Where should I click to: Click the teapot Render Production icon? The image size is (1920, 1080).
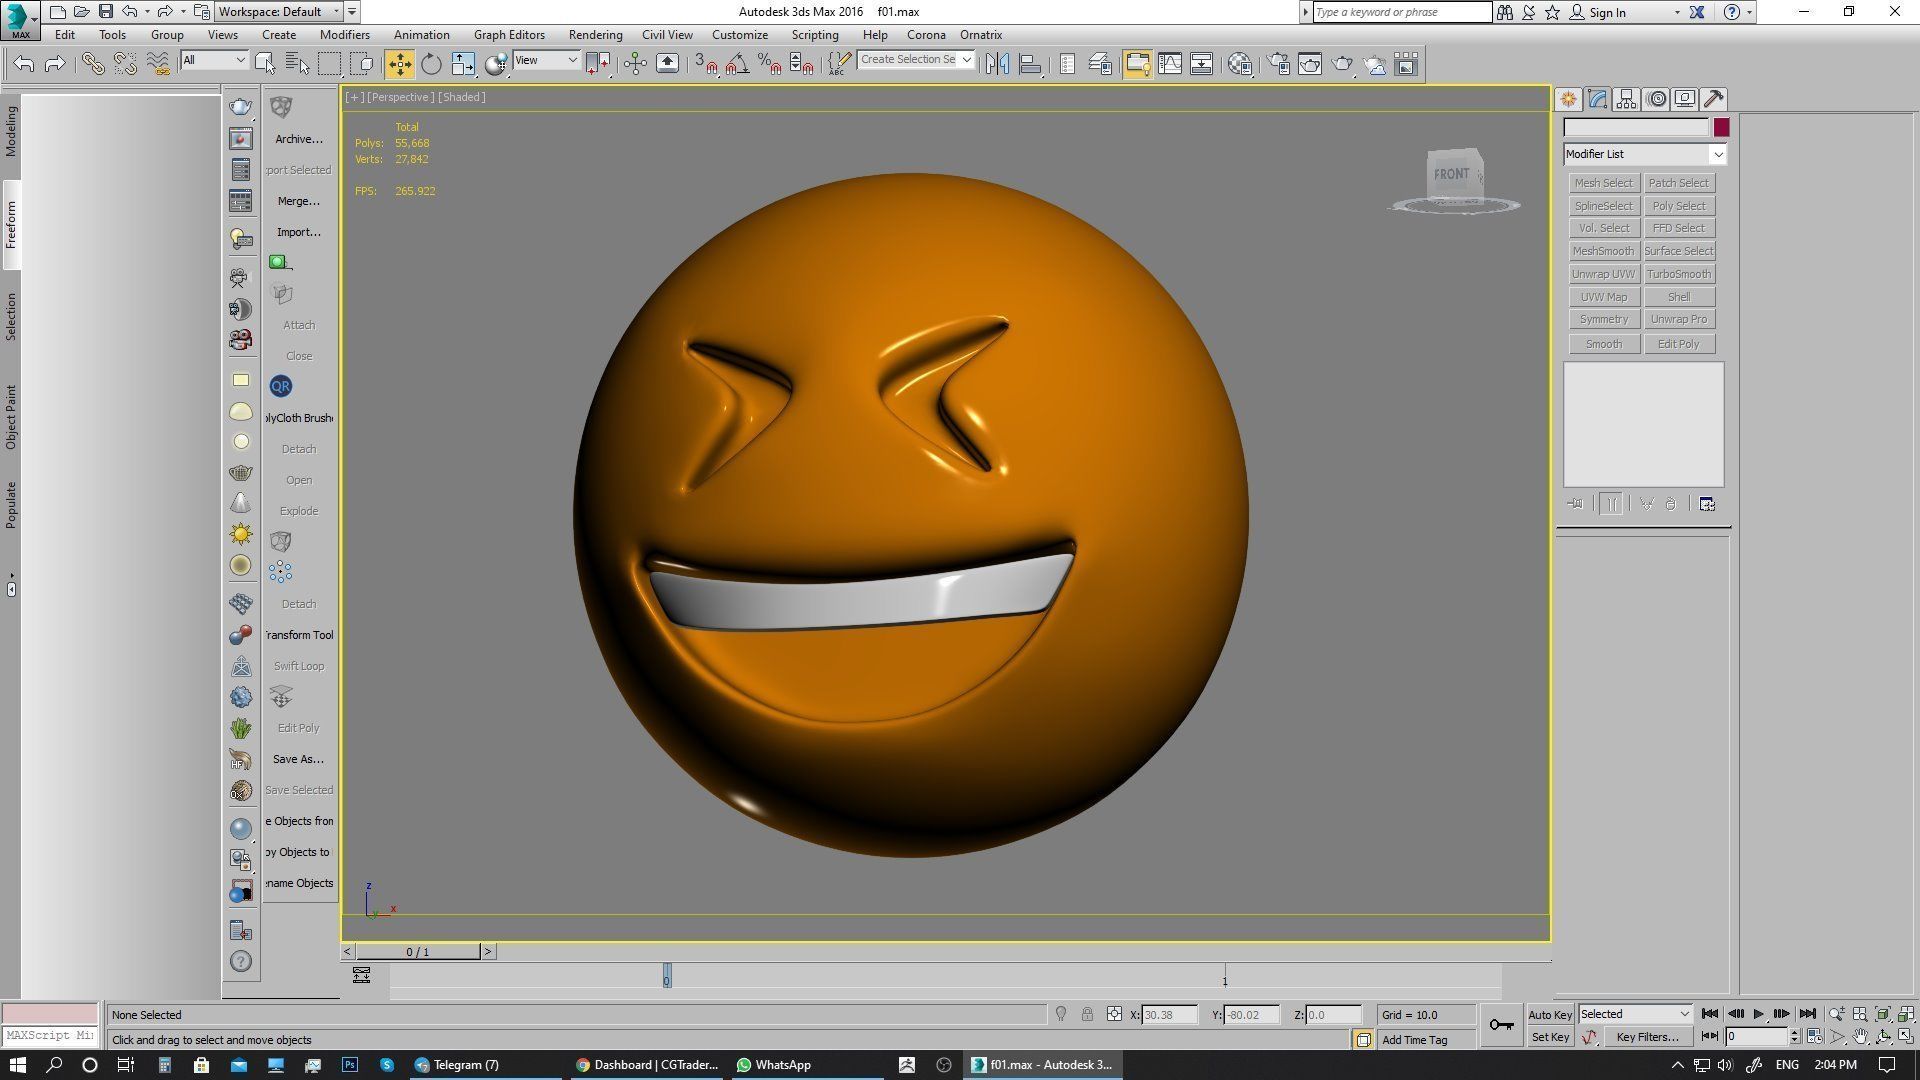coord(1342,64)
